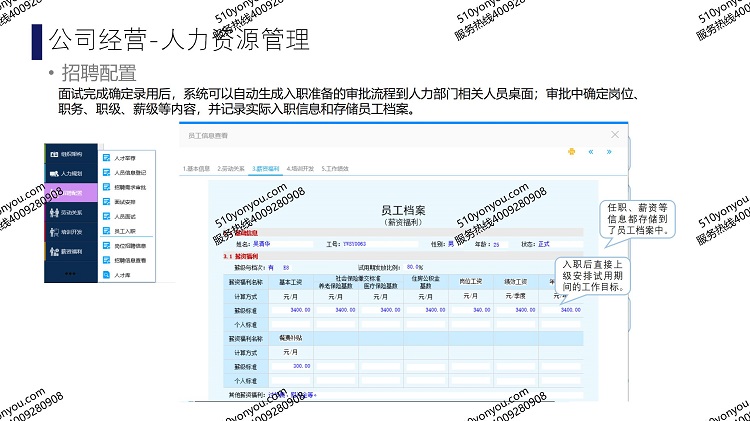Image resolution: width=750 pixels, height=421 pixels.
Task: Switch to the 2.劳动关系 tab
Action: (x=233, y=169)
